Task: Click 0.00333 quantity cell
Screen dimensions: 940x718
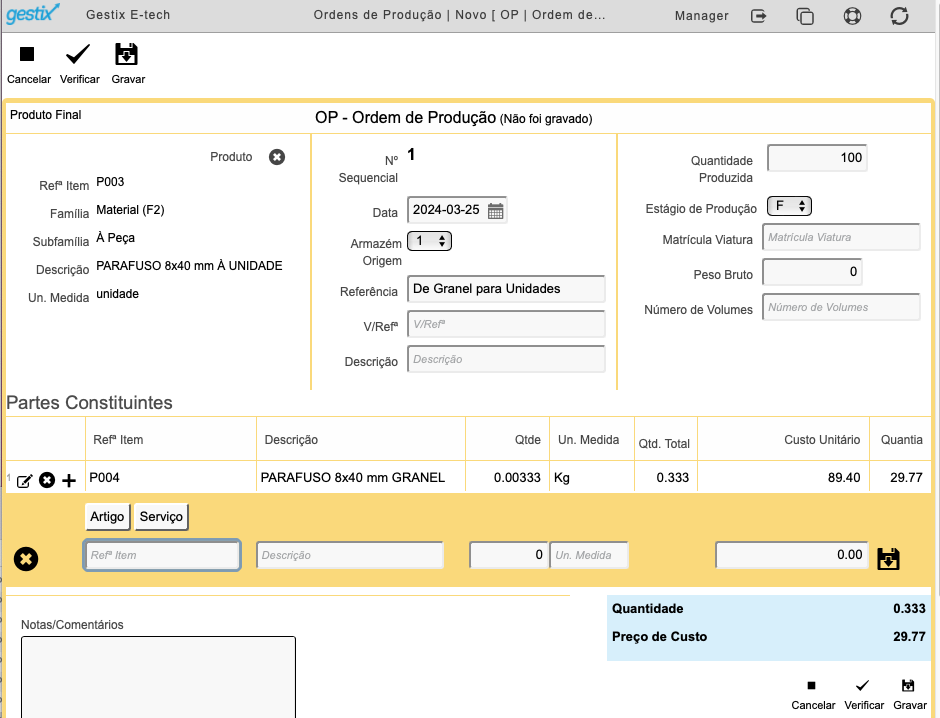Action: point(517,478)
